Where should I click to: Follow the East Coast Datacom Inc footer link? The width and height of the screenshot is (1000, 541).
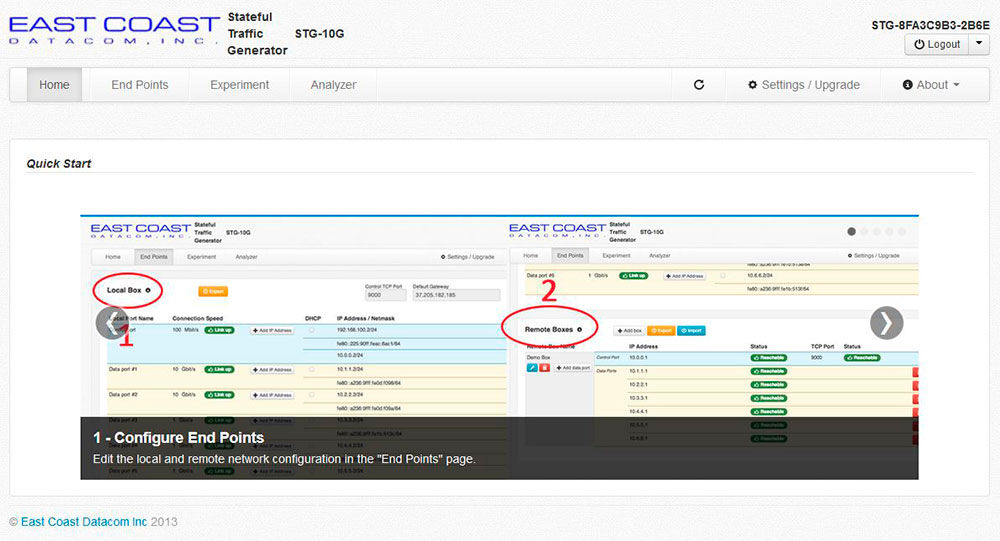[84, 522]
